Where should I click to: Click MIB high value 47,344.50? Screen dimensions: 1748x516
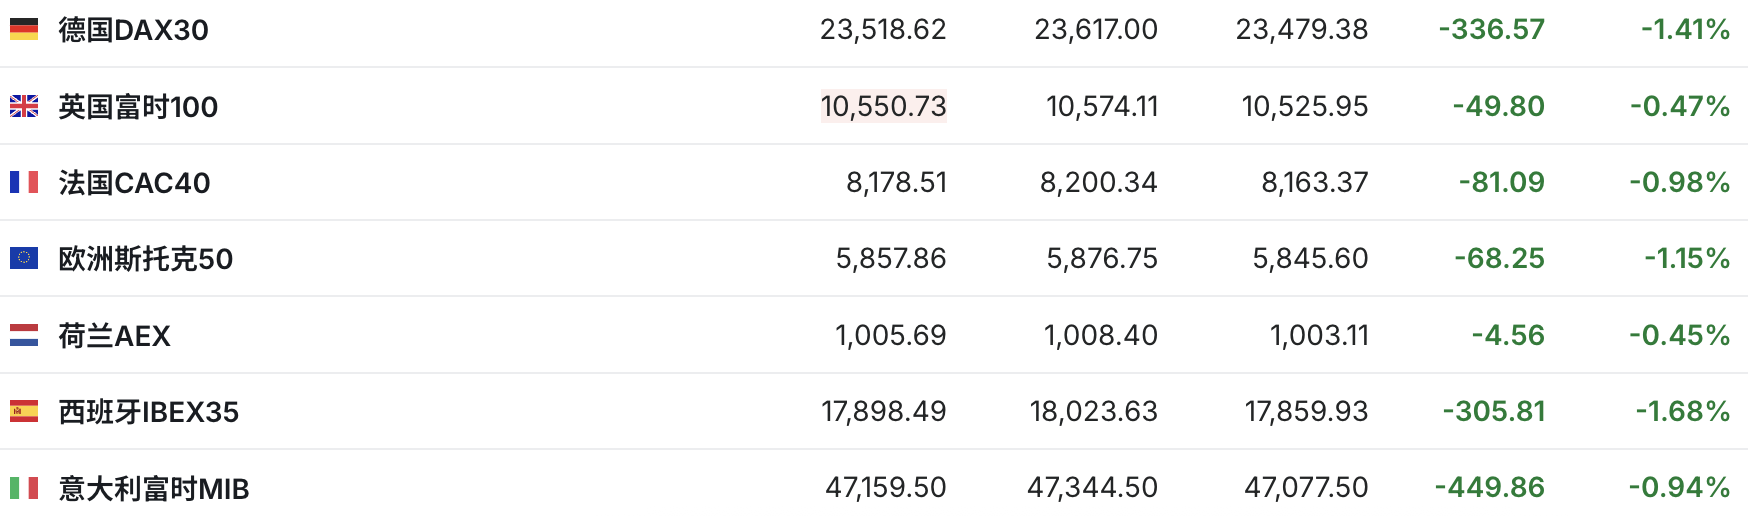coord(1092,488)
